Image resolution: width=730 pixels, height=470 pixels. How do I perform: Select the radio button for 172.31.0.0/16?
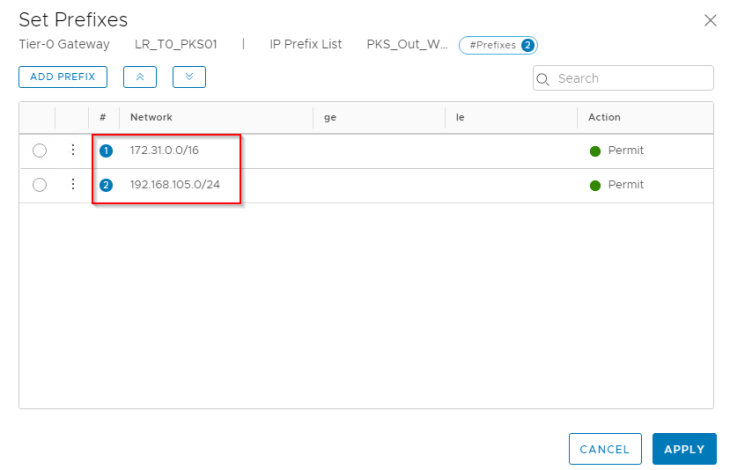[x=40, y=151]
